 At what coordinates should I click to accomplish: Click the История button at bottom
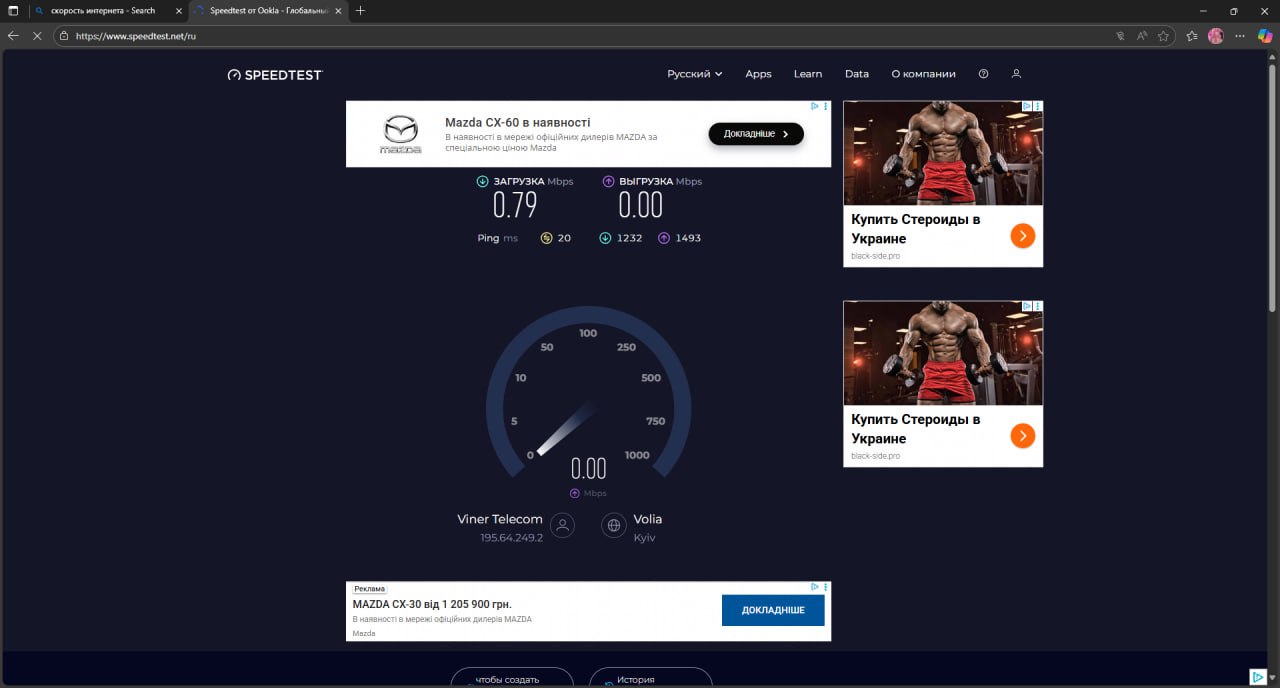click(650, 677)
